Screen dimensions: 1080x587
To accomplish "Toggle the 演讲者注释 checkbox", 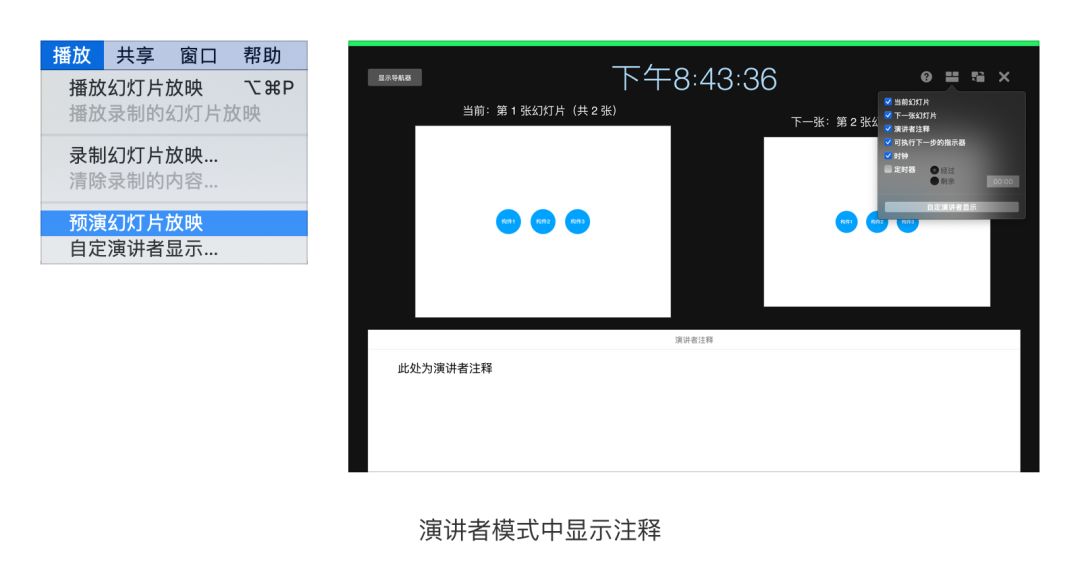I will click(x=888, y=128).
